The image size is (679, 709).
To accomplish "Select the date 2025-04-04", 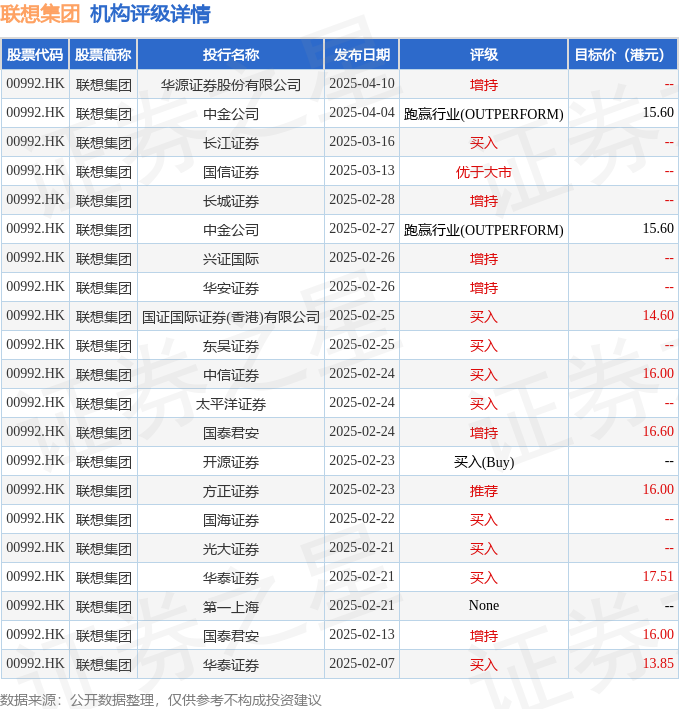I will [x=362, y=113].
